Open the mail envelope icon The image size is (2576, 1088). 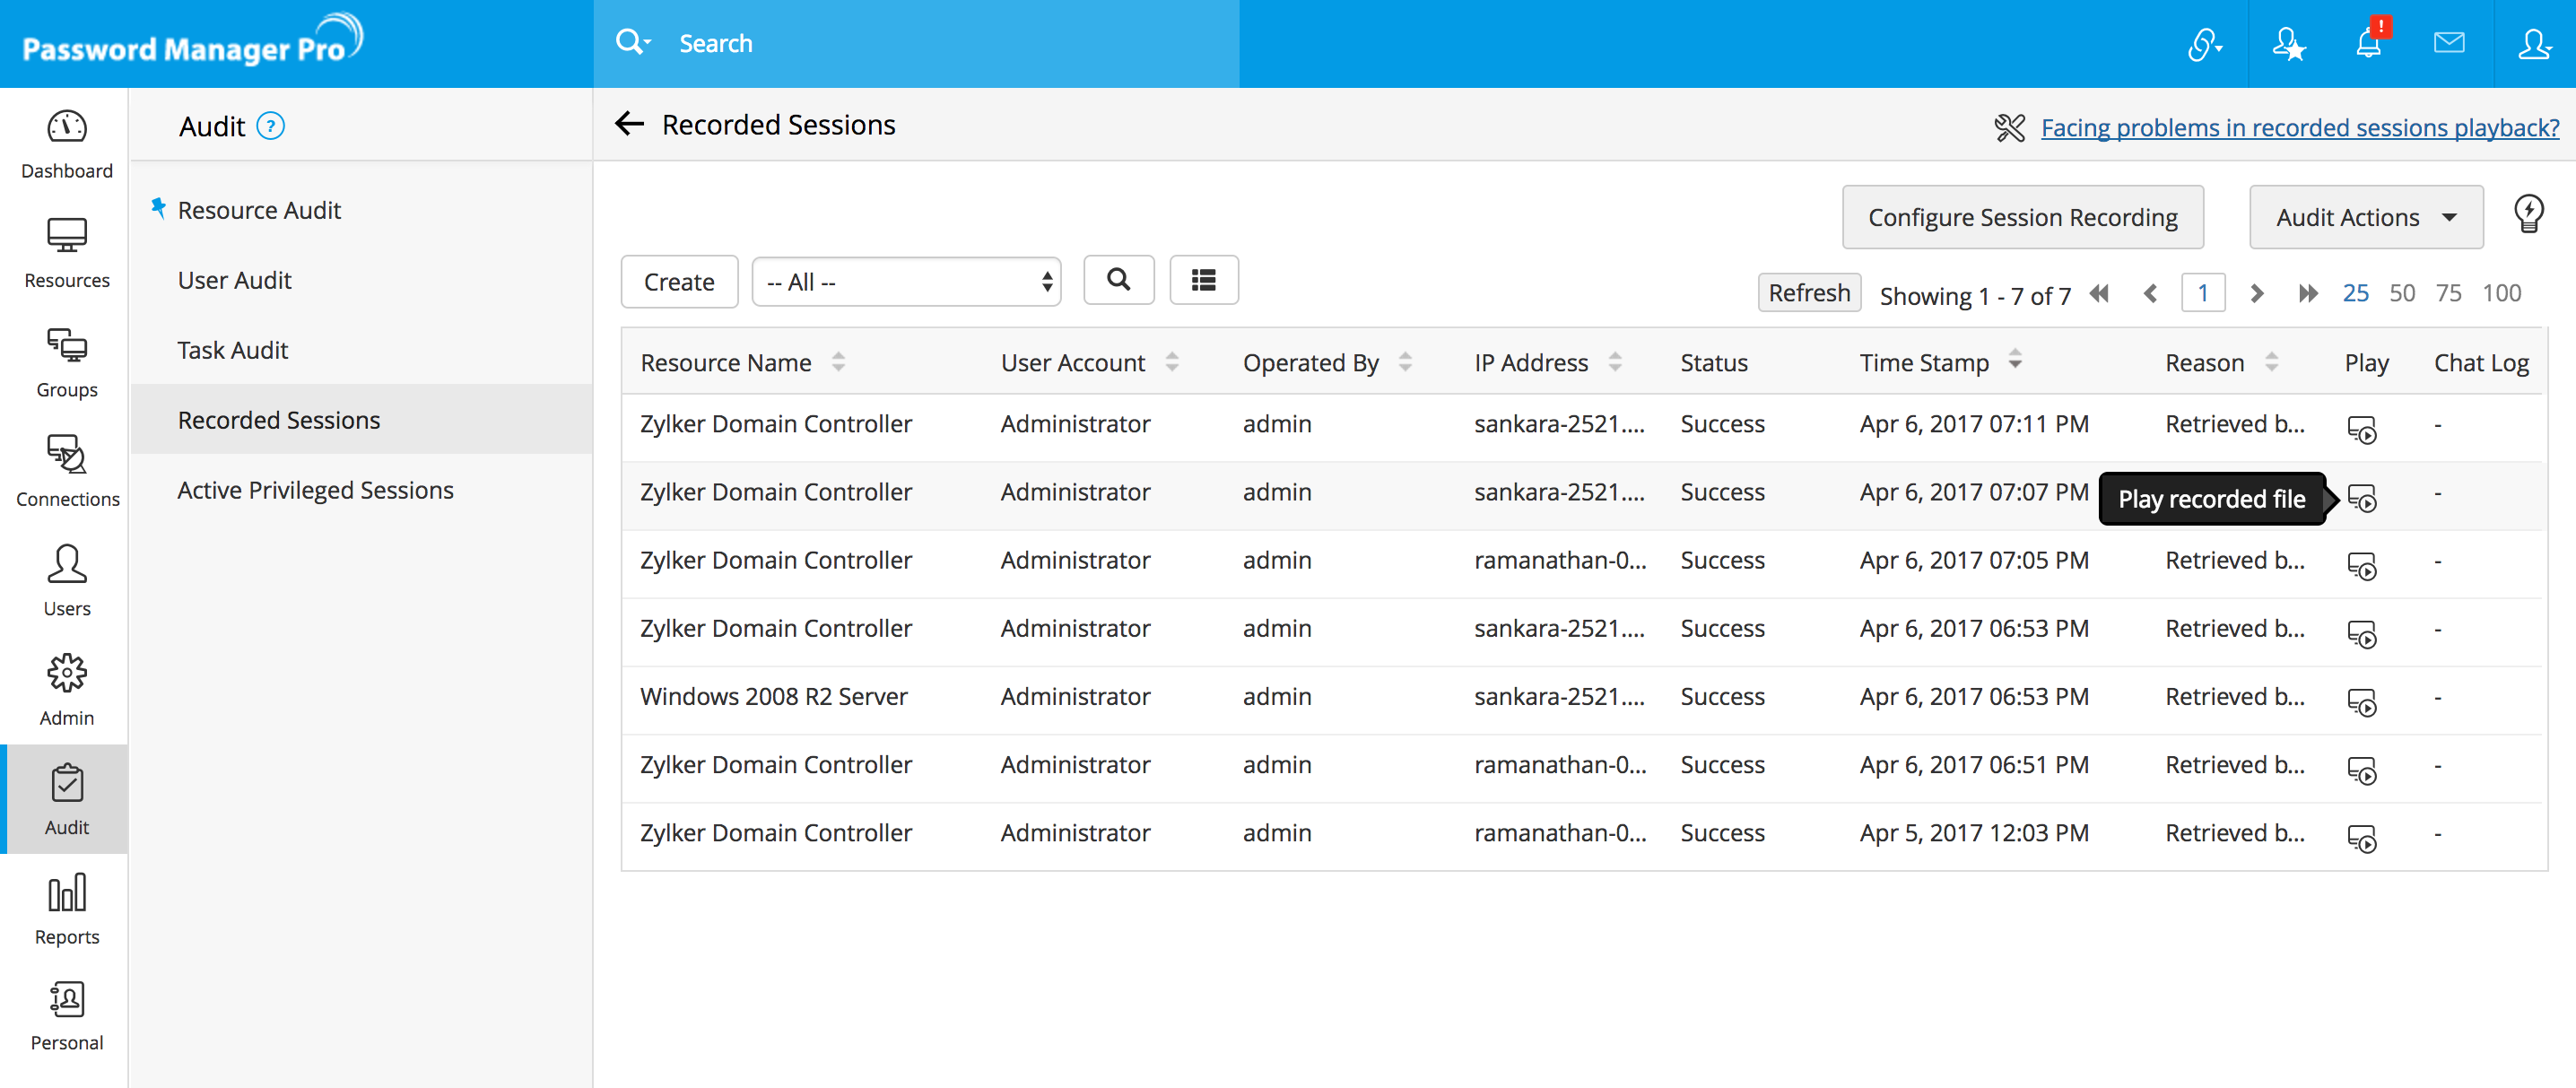tap(2448, 43)
